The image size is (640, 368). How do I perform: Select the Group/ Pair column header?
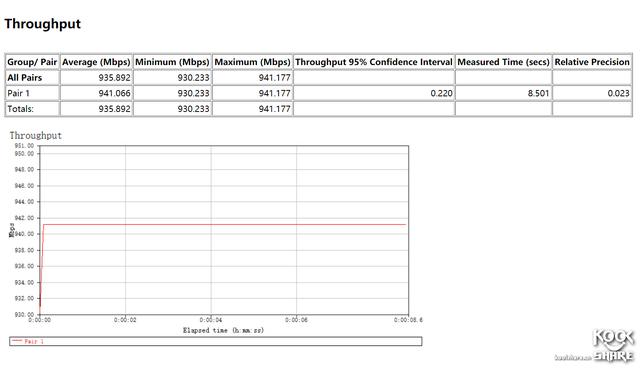pos(32,62)
